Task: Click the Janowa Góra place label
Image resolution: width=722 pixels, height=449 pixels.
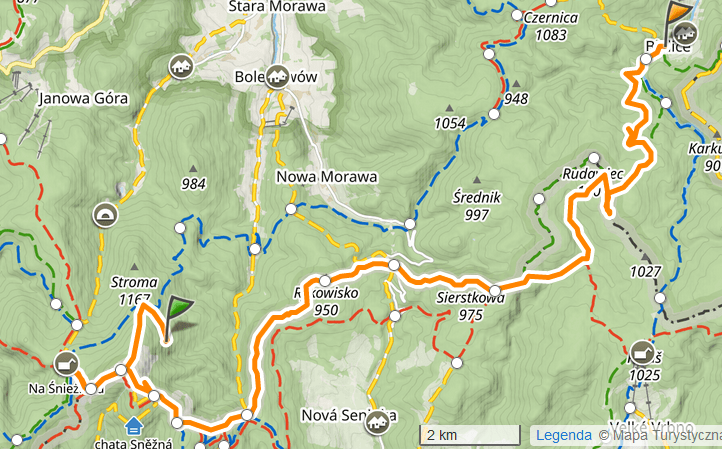Action: 83,99
